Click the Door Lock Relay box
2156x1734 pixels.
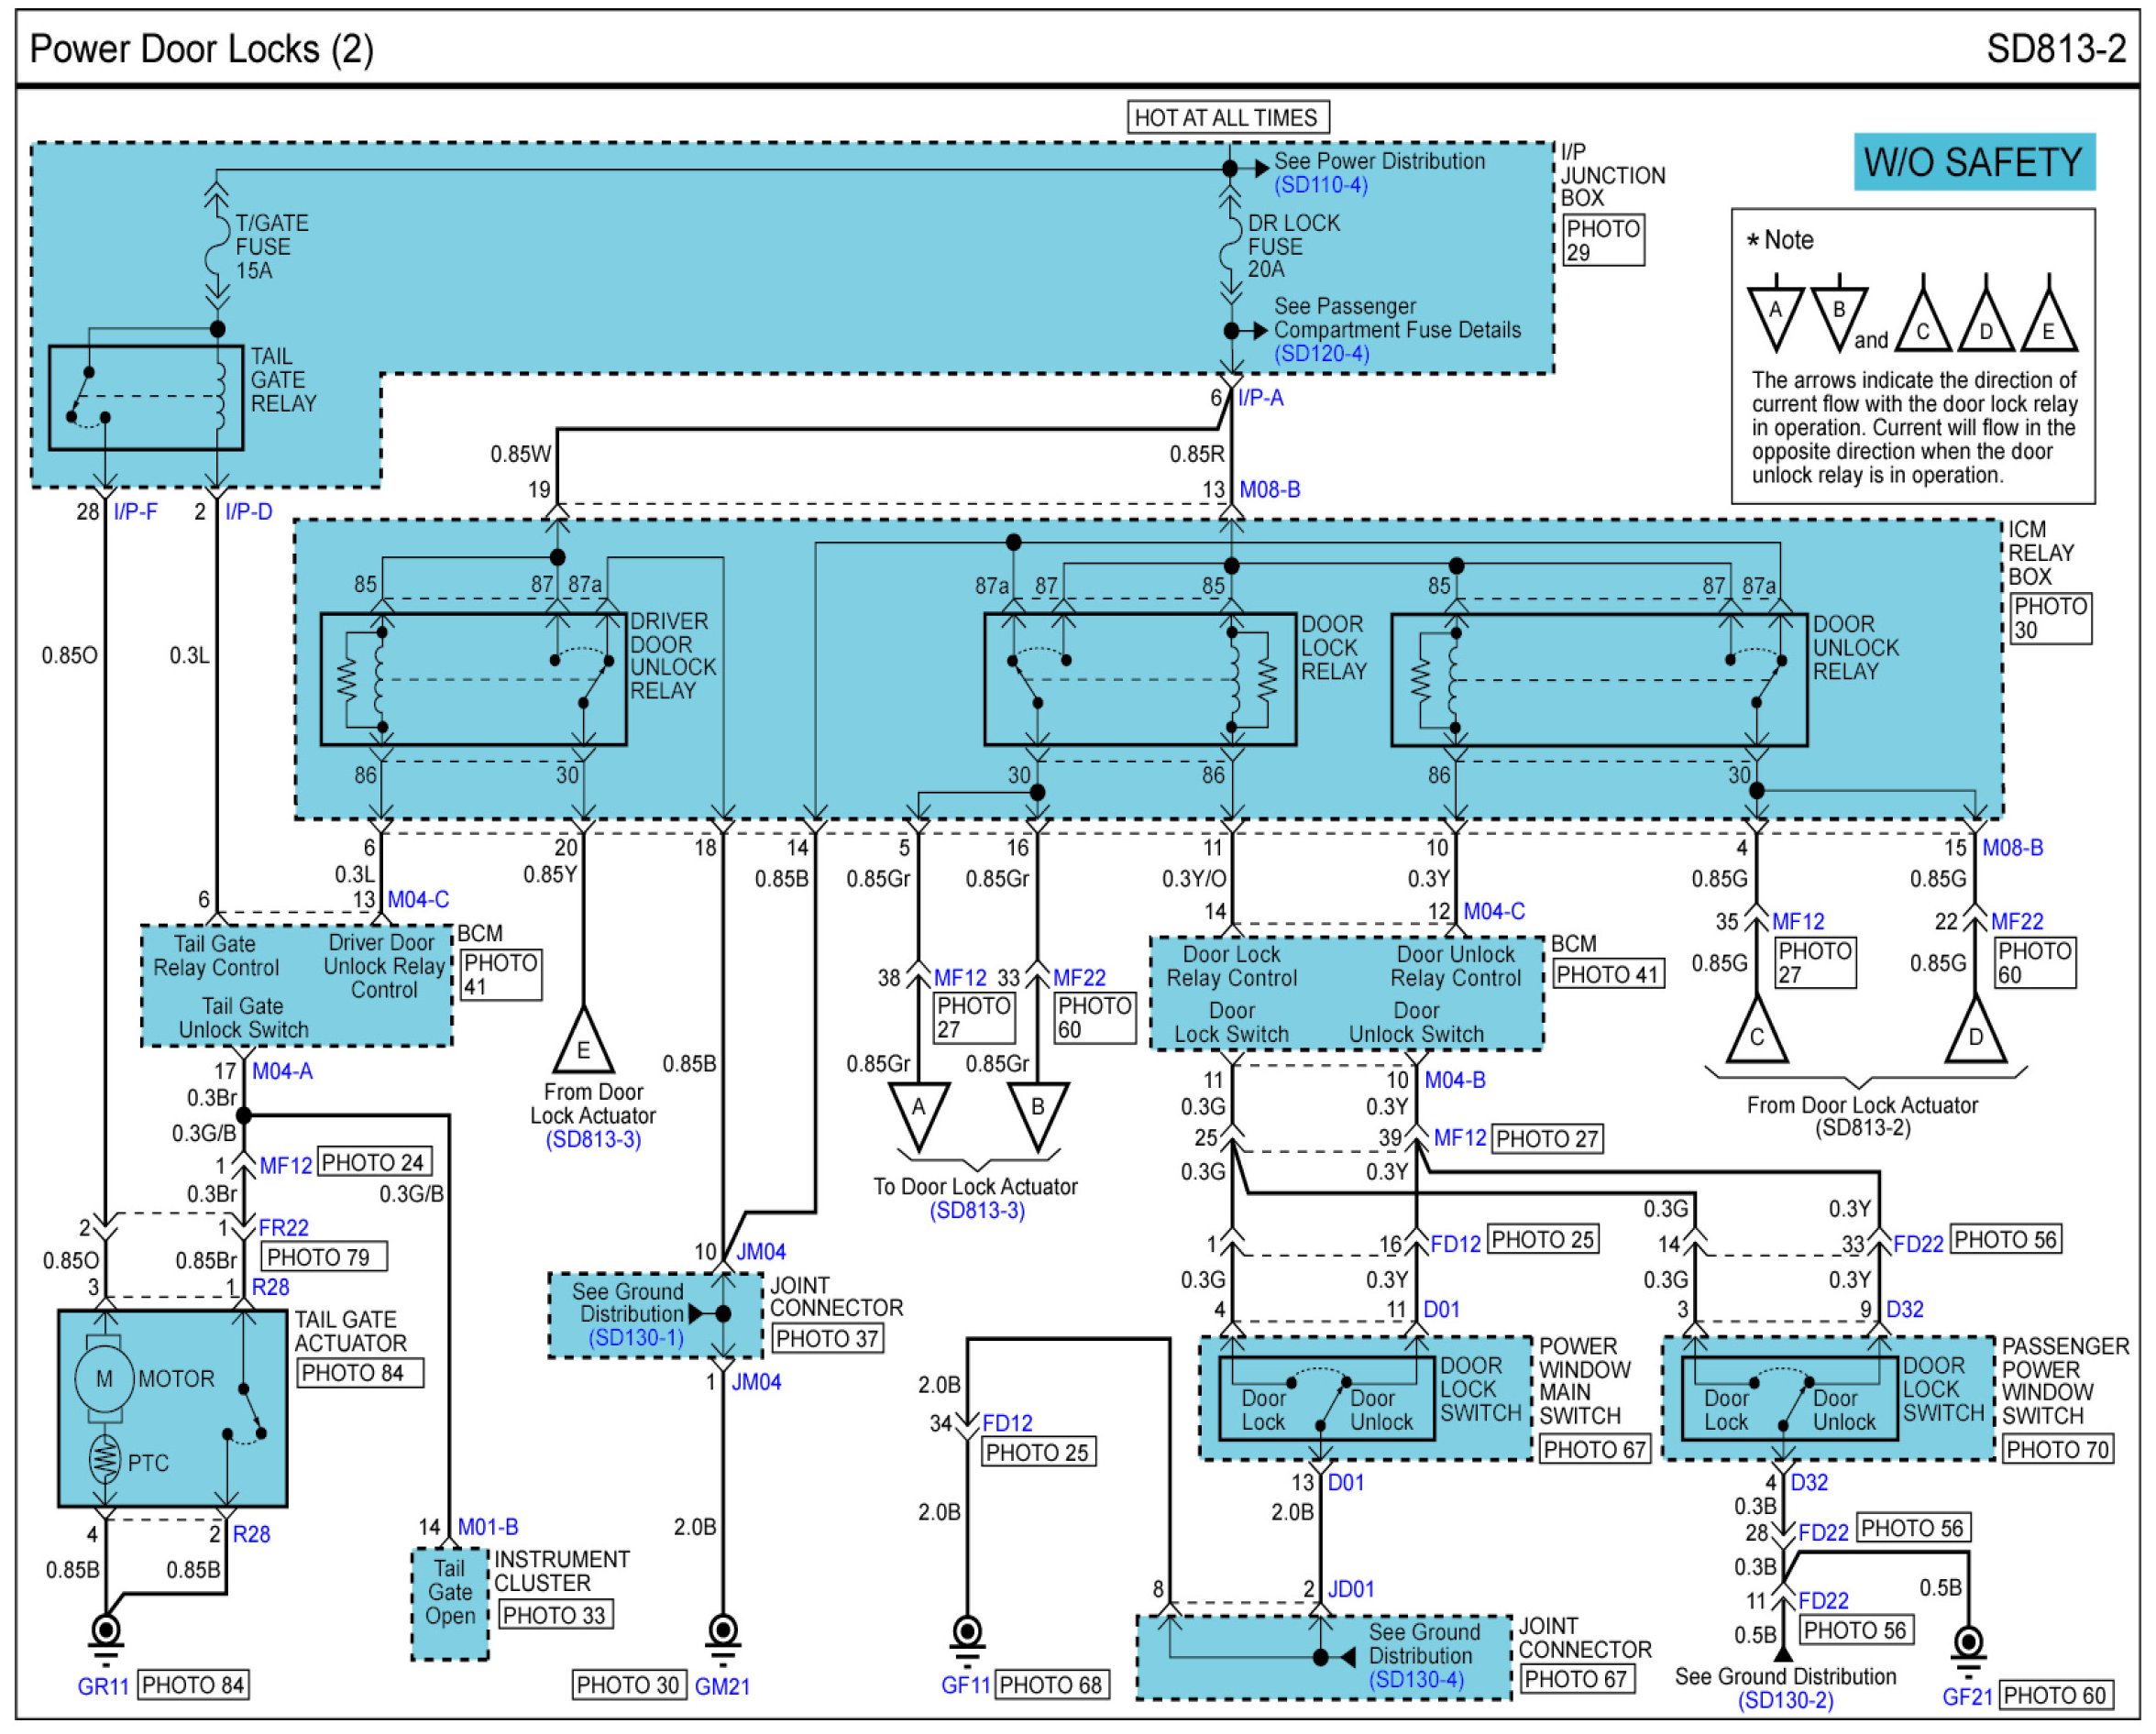tap(1139, 679)
